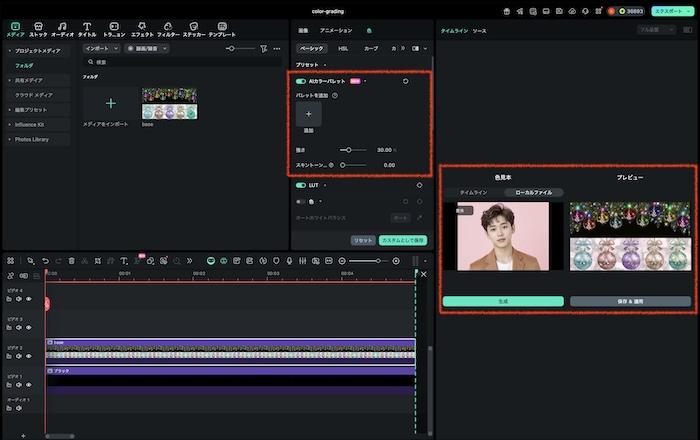Select the ローカルファイル tab
The image size is (700, 440).
point(533,191)
